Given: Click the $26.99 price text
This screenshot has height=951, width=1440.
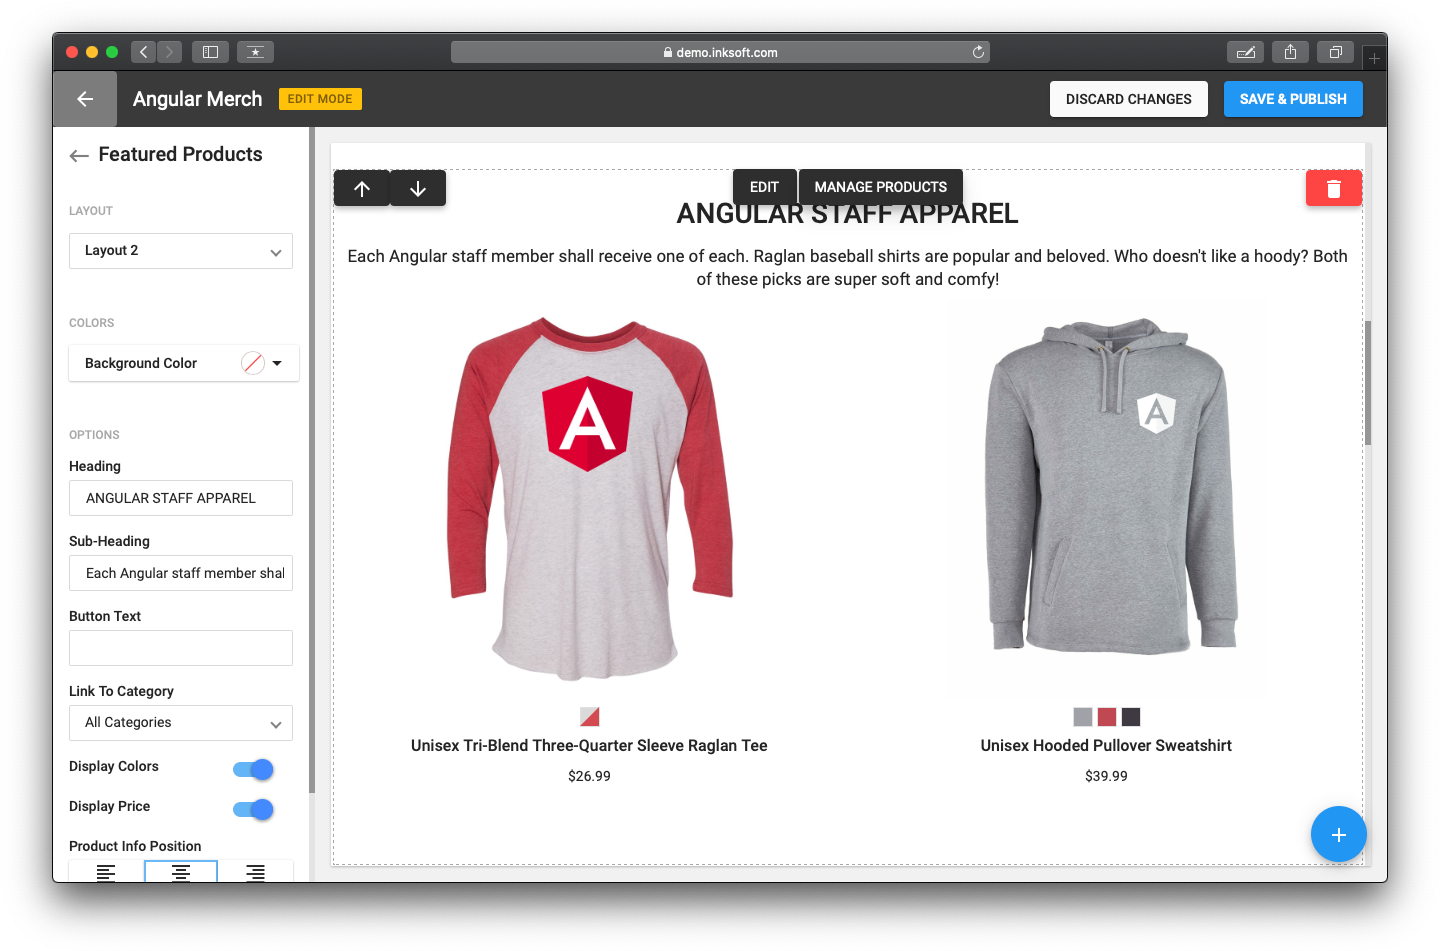Looking at the screenshot, I should (x=589, y=776).
